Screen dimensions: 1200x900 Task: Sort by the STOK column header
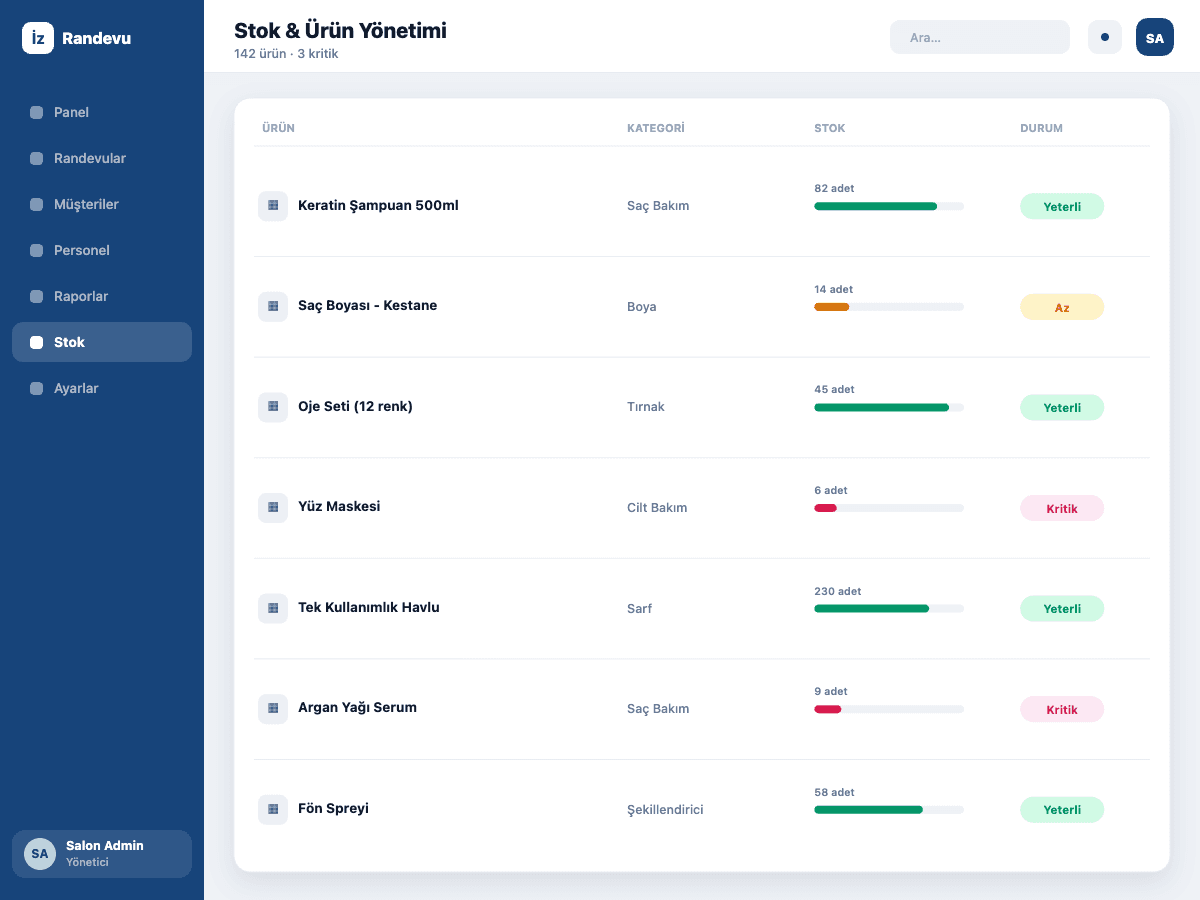pos(830,128)
